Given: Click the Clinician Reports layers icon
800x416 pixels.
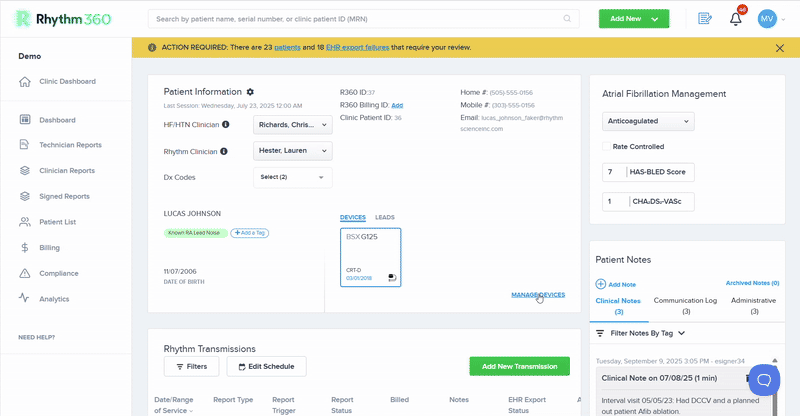Looking at the screenshot, I should [24, 170].
